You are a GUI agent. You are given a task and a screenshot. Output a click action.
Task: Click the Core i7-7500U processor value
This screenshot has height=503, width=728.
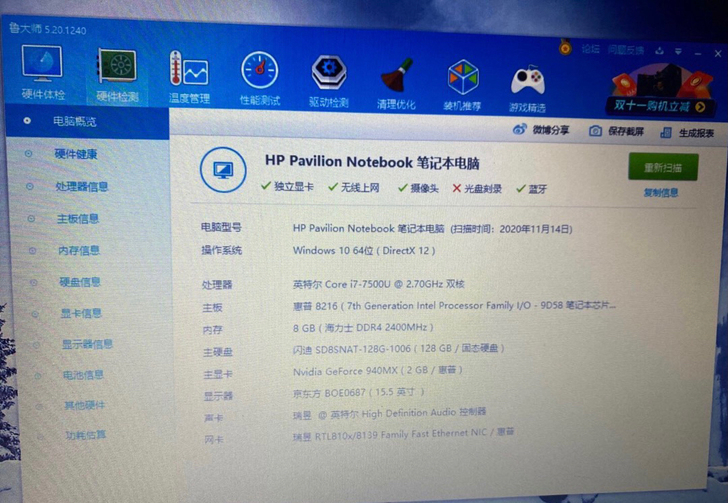378,284
